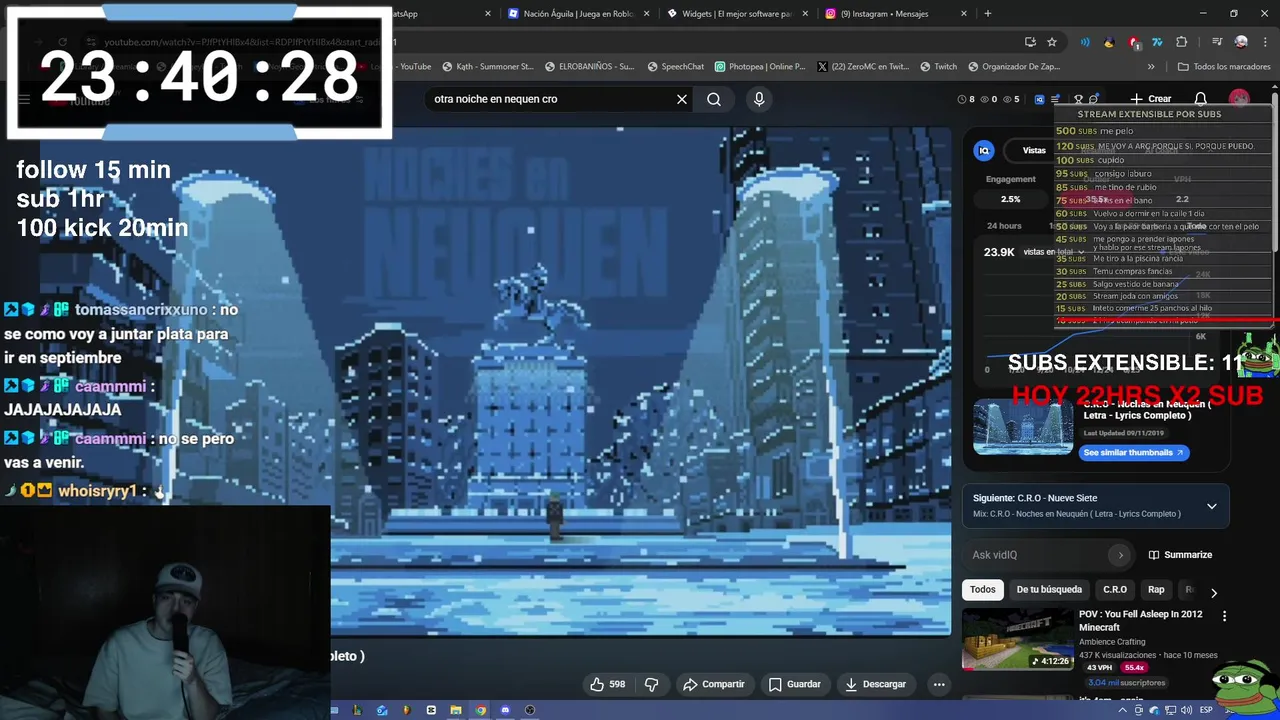Open Chrome profile avatar
The height and width of the screenshot is (720, 1280).
coord(1241,42)
